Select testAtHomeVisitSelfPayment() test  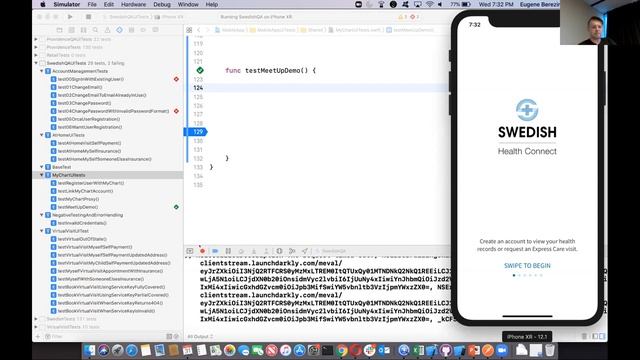(x=89, y=143)
